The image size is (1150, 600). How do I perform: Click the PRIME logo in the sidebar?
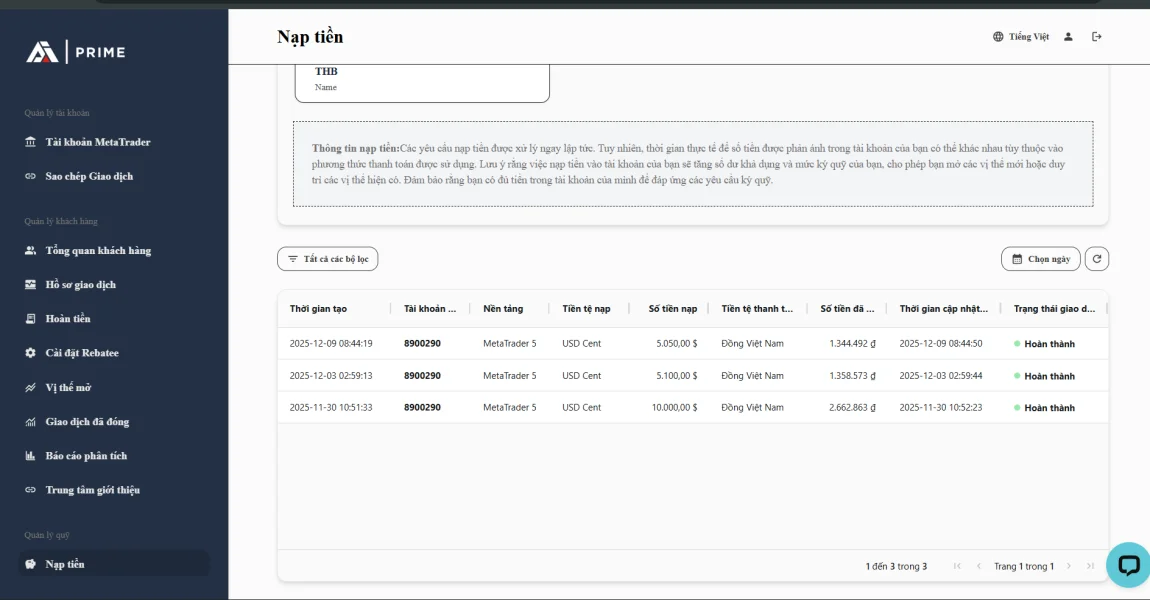pyautogui.click(x=76, y=52)
